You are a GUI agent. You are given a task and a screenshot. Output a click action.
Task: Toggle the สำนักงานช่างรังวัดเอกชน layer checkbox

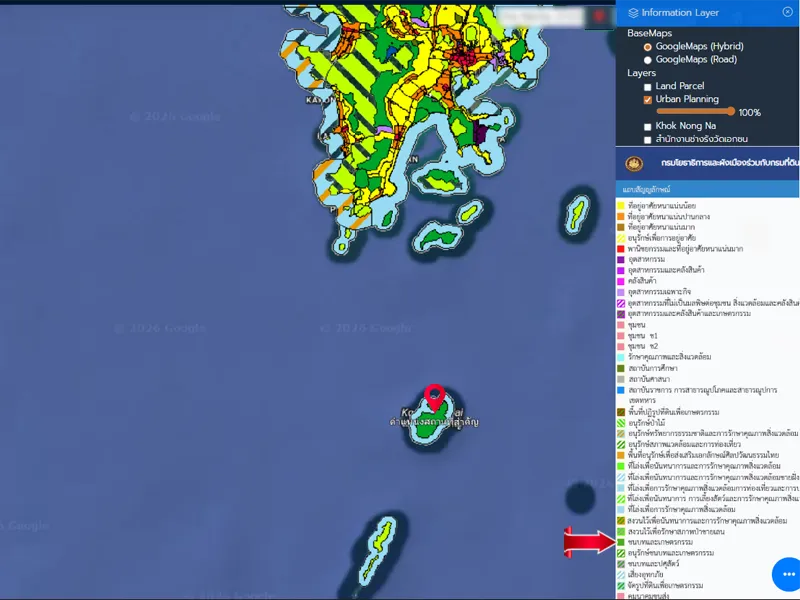(x=648, y=139)
